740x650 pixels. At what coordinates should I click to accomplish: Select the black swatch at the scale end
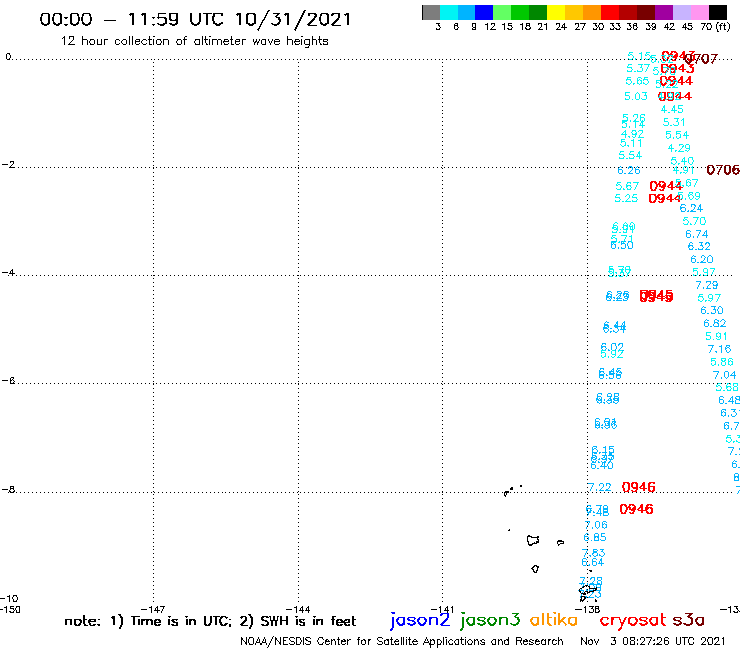coord(717,12)
